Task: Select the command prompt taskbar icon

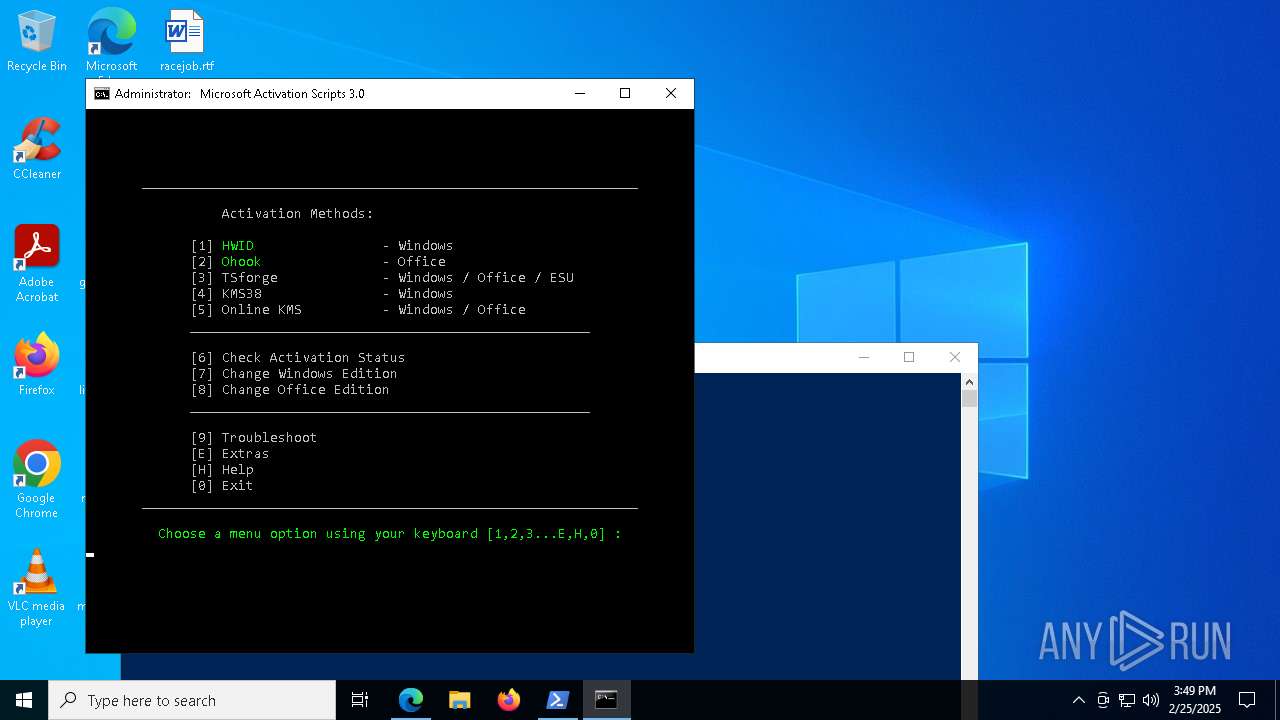Action: click(x=606, y=700)
